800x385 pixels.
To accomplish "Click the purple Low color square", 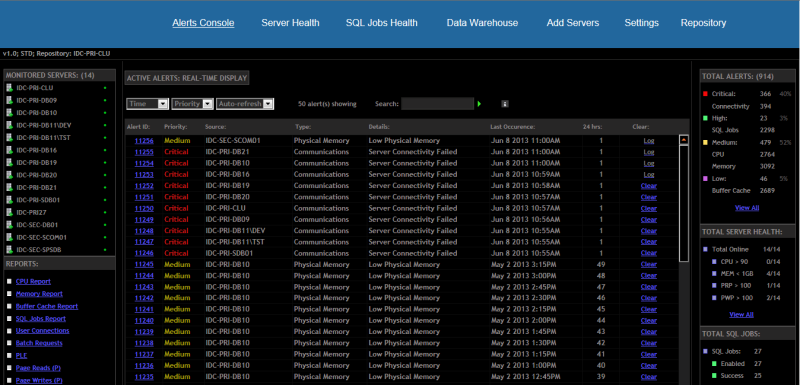I will [x=706, y=179].
